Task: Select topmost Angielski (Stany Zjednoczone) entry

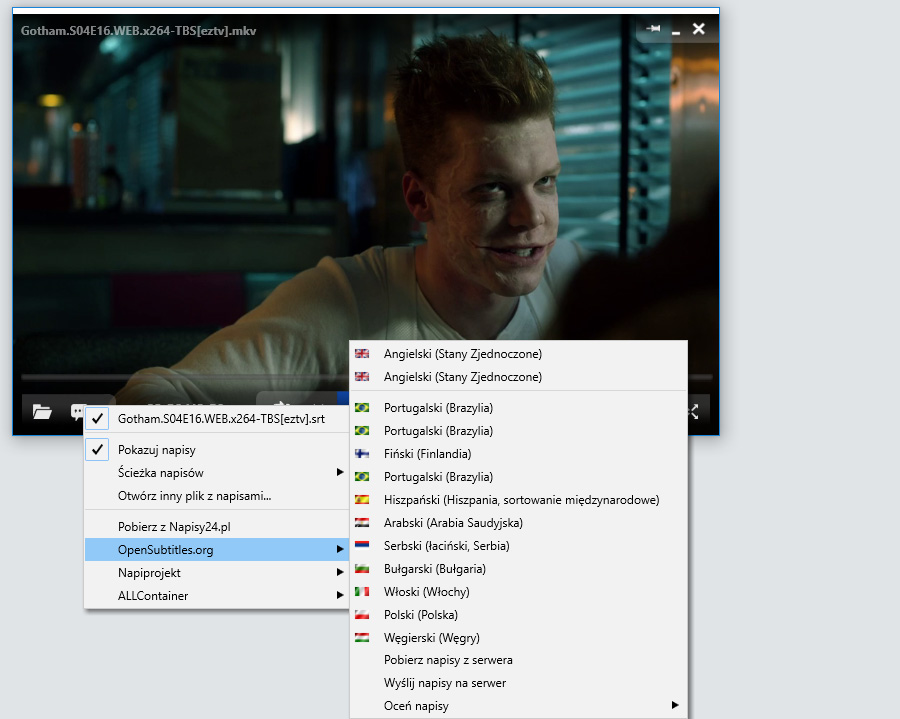Action: tap(518, 354)
